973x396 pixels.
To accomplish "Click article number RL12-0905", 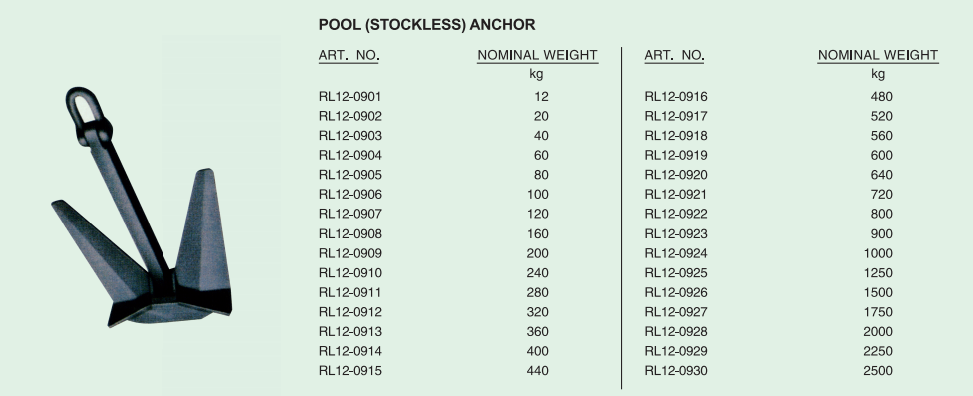I will 350,175.
